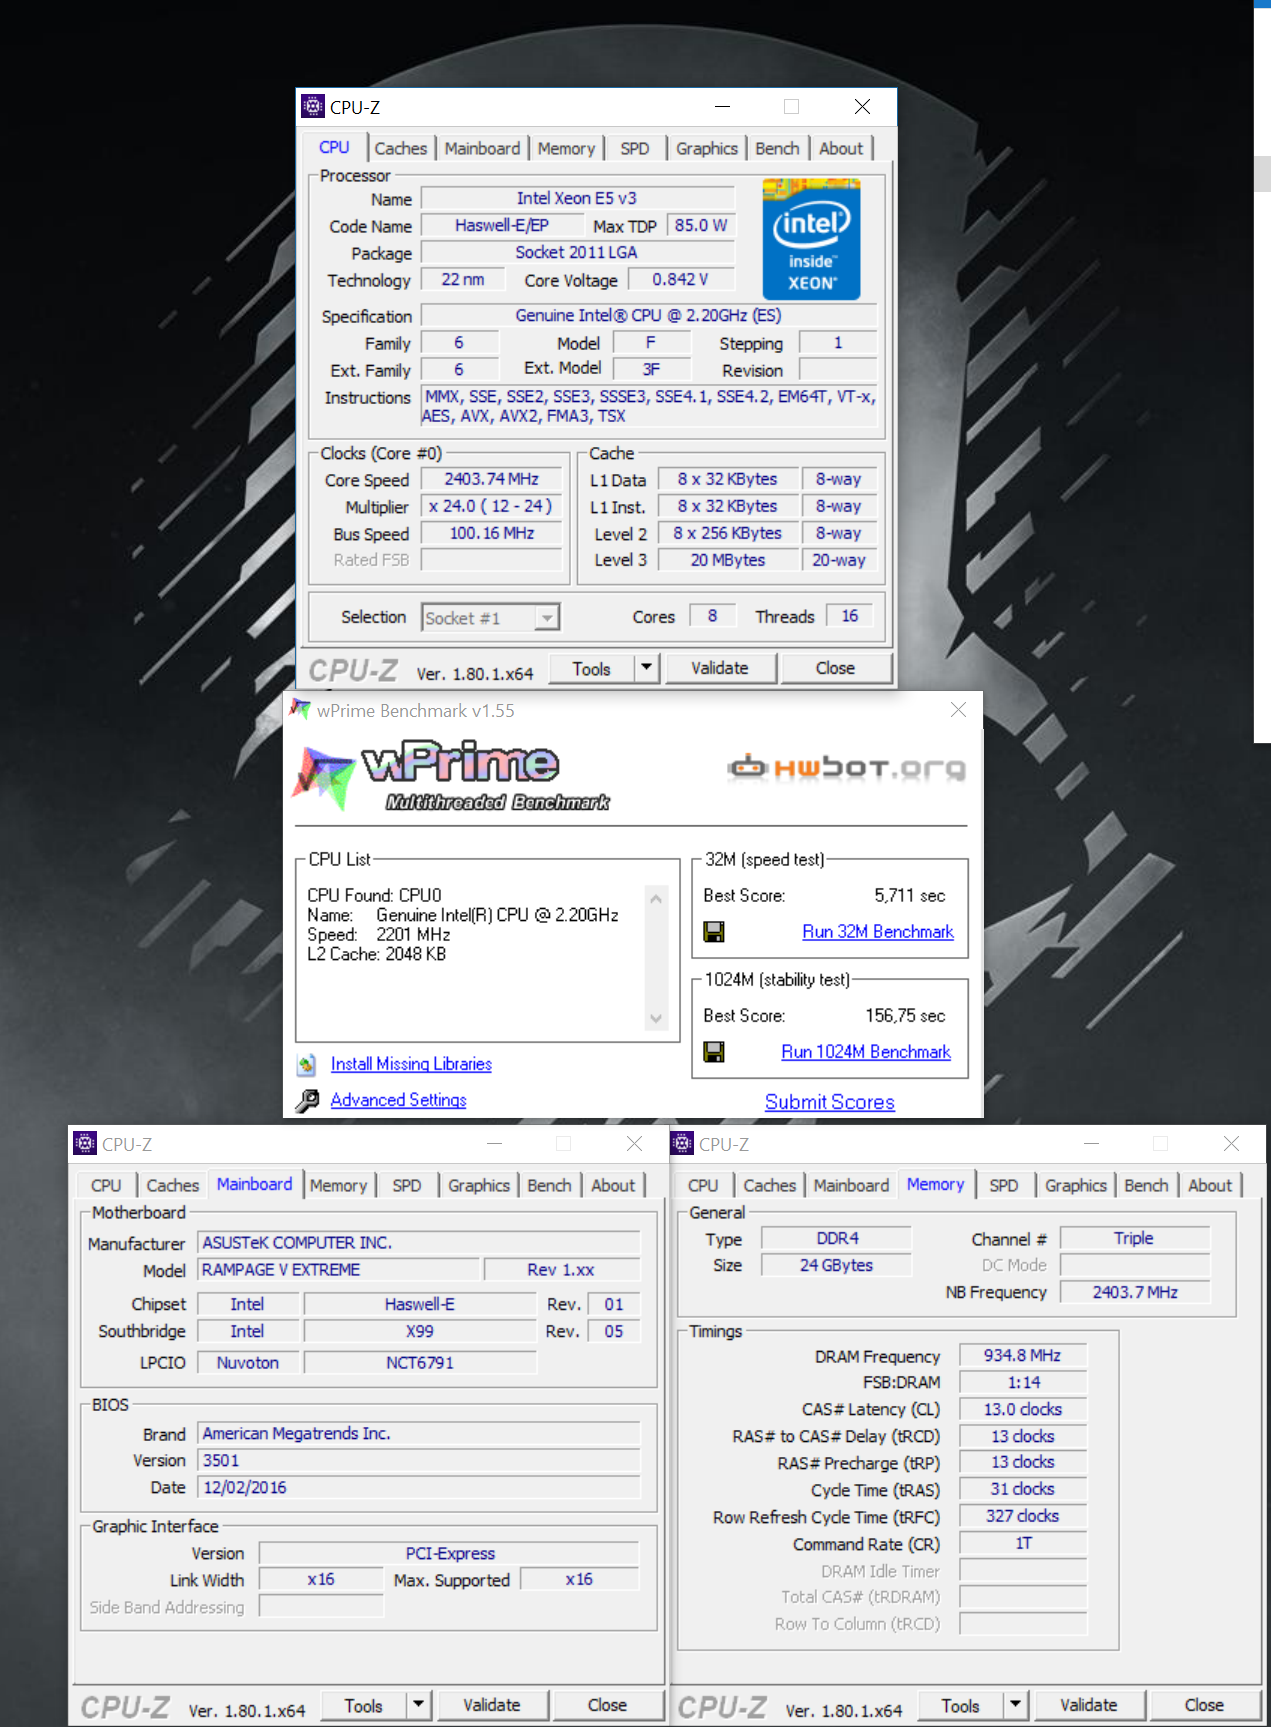This screenshot has width=1271, height=1727.
Task: Select SPD tab in Memory CPU-Z window
Action: coord(1003,1185)
